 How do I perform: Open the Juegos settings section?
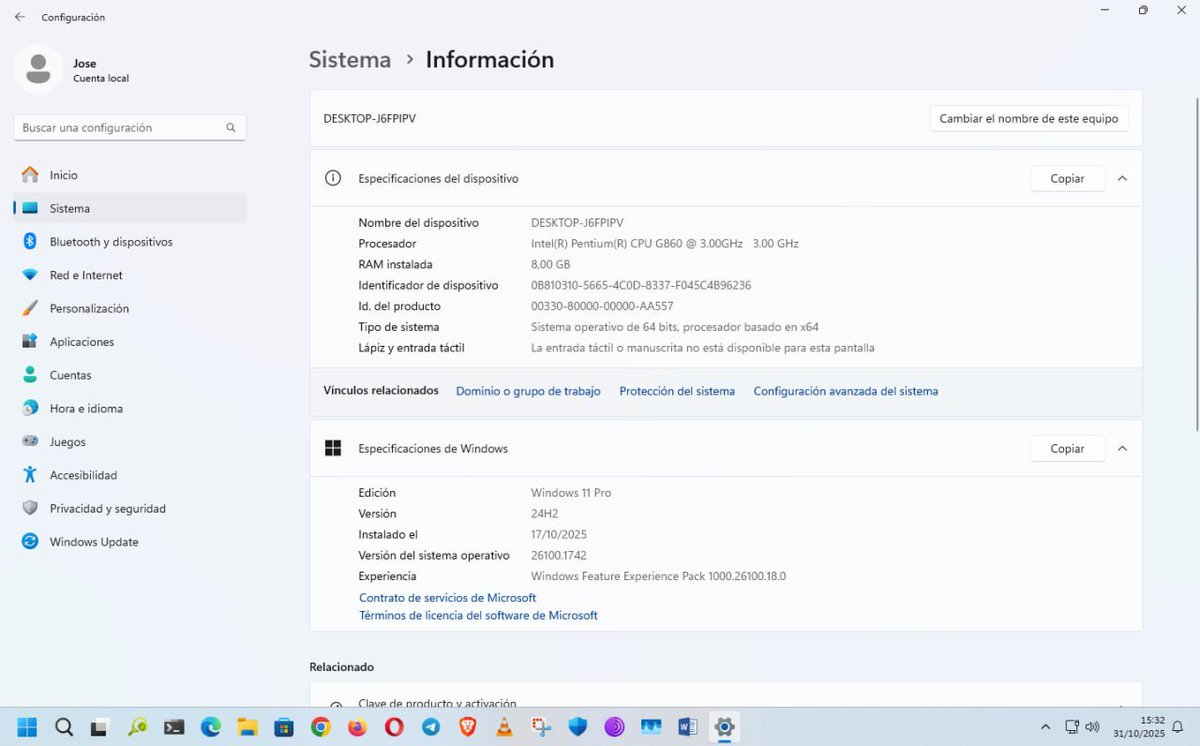68,441
